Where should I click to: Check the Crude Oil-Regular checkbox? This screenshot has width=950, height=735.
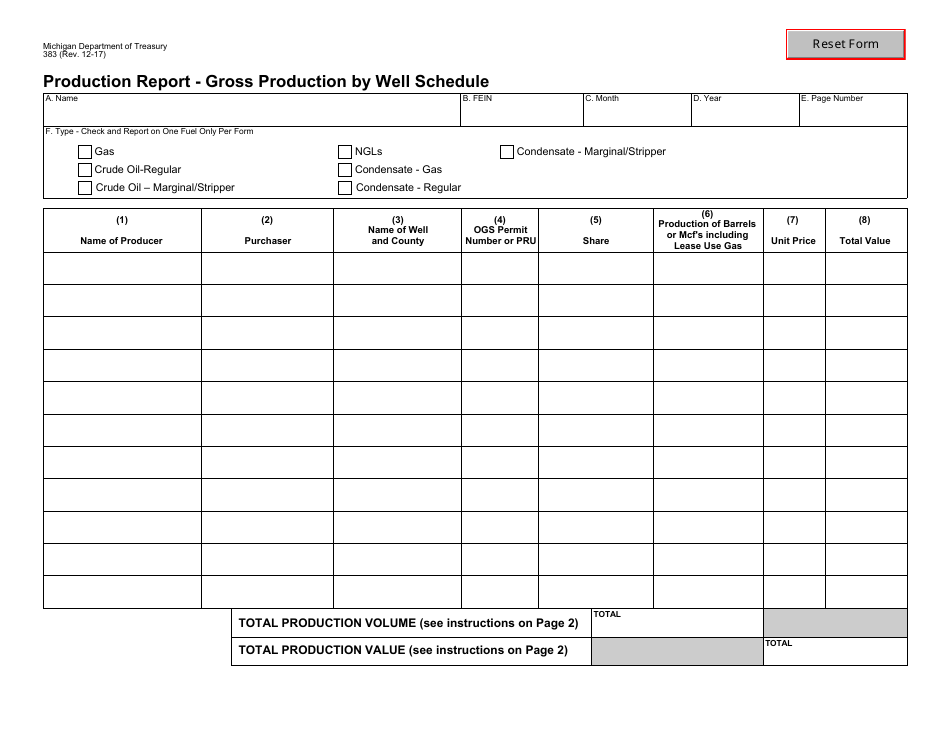pyautogui.click(x=85, y=170)
